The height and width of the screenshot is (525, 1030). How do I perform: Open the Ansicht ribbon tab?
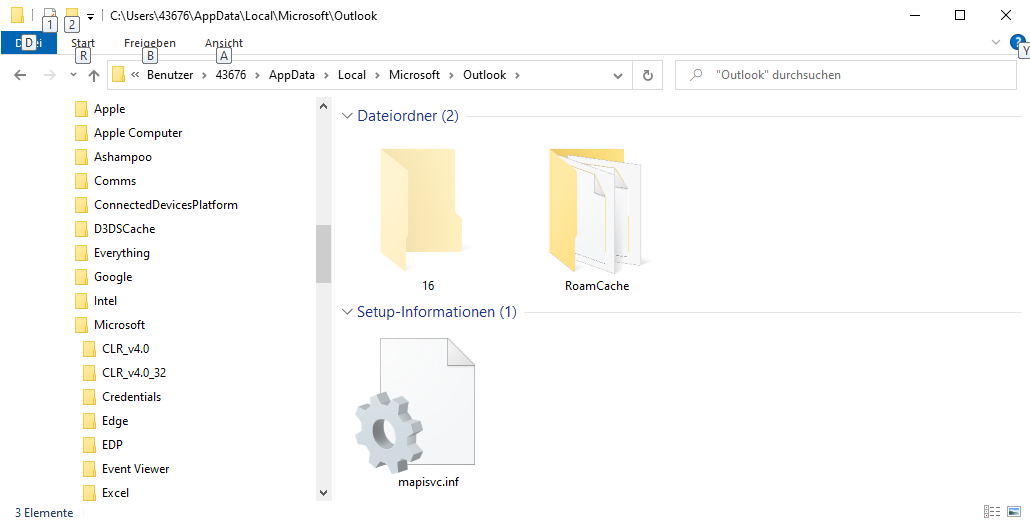coord(224,43)
